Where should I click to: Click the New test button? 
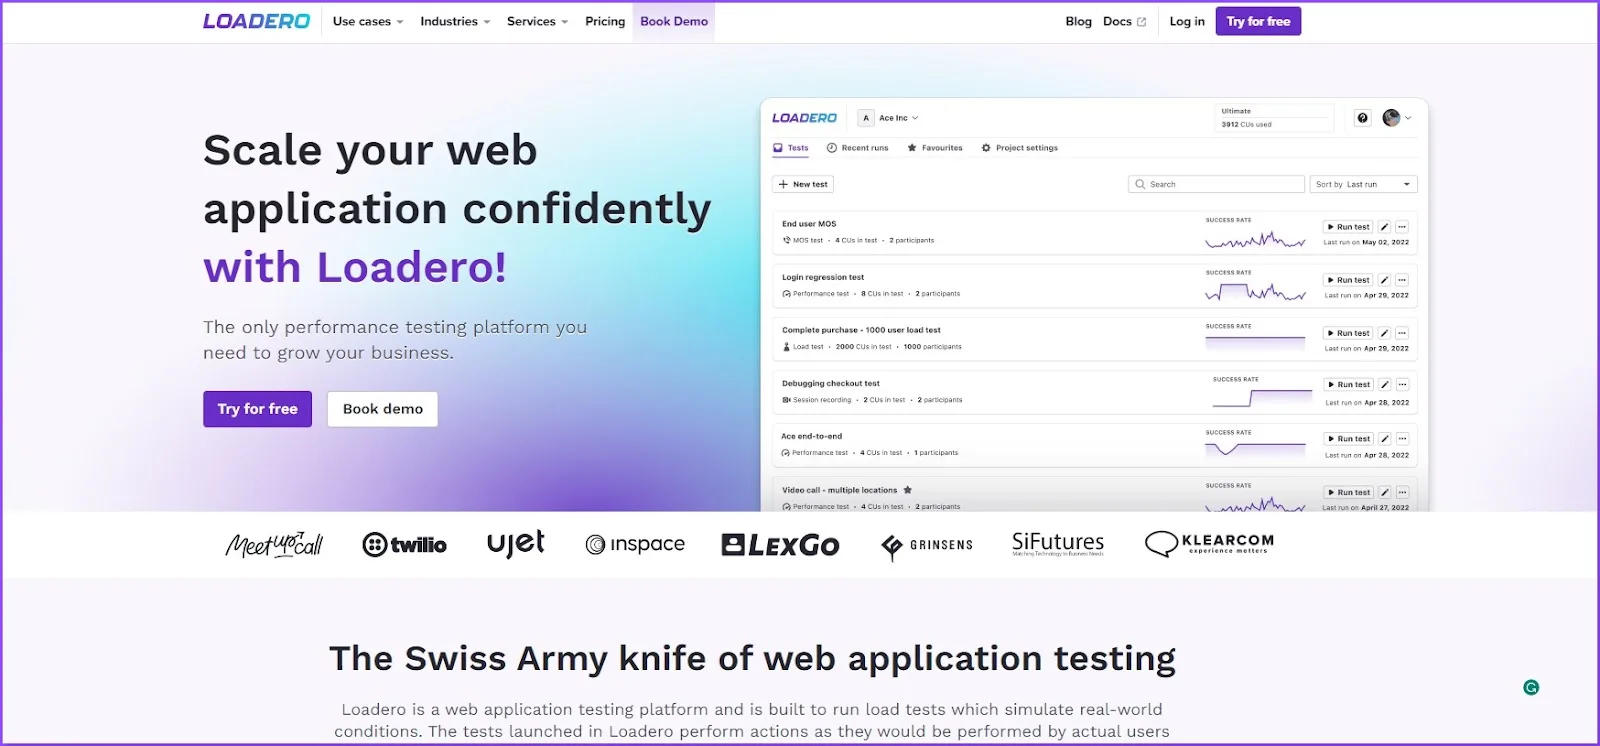[x=803, y=184]
